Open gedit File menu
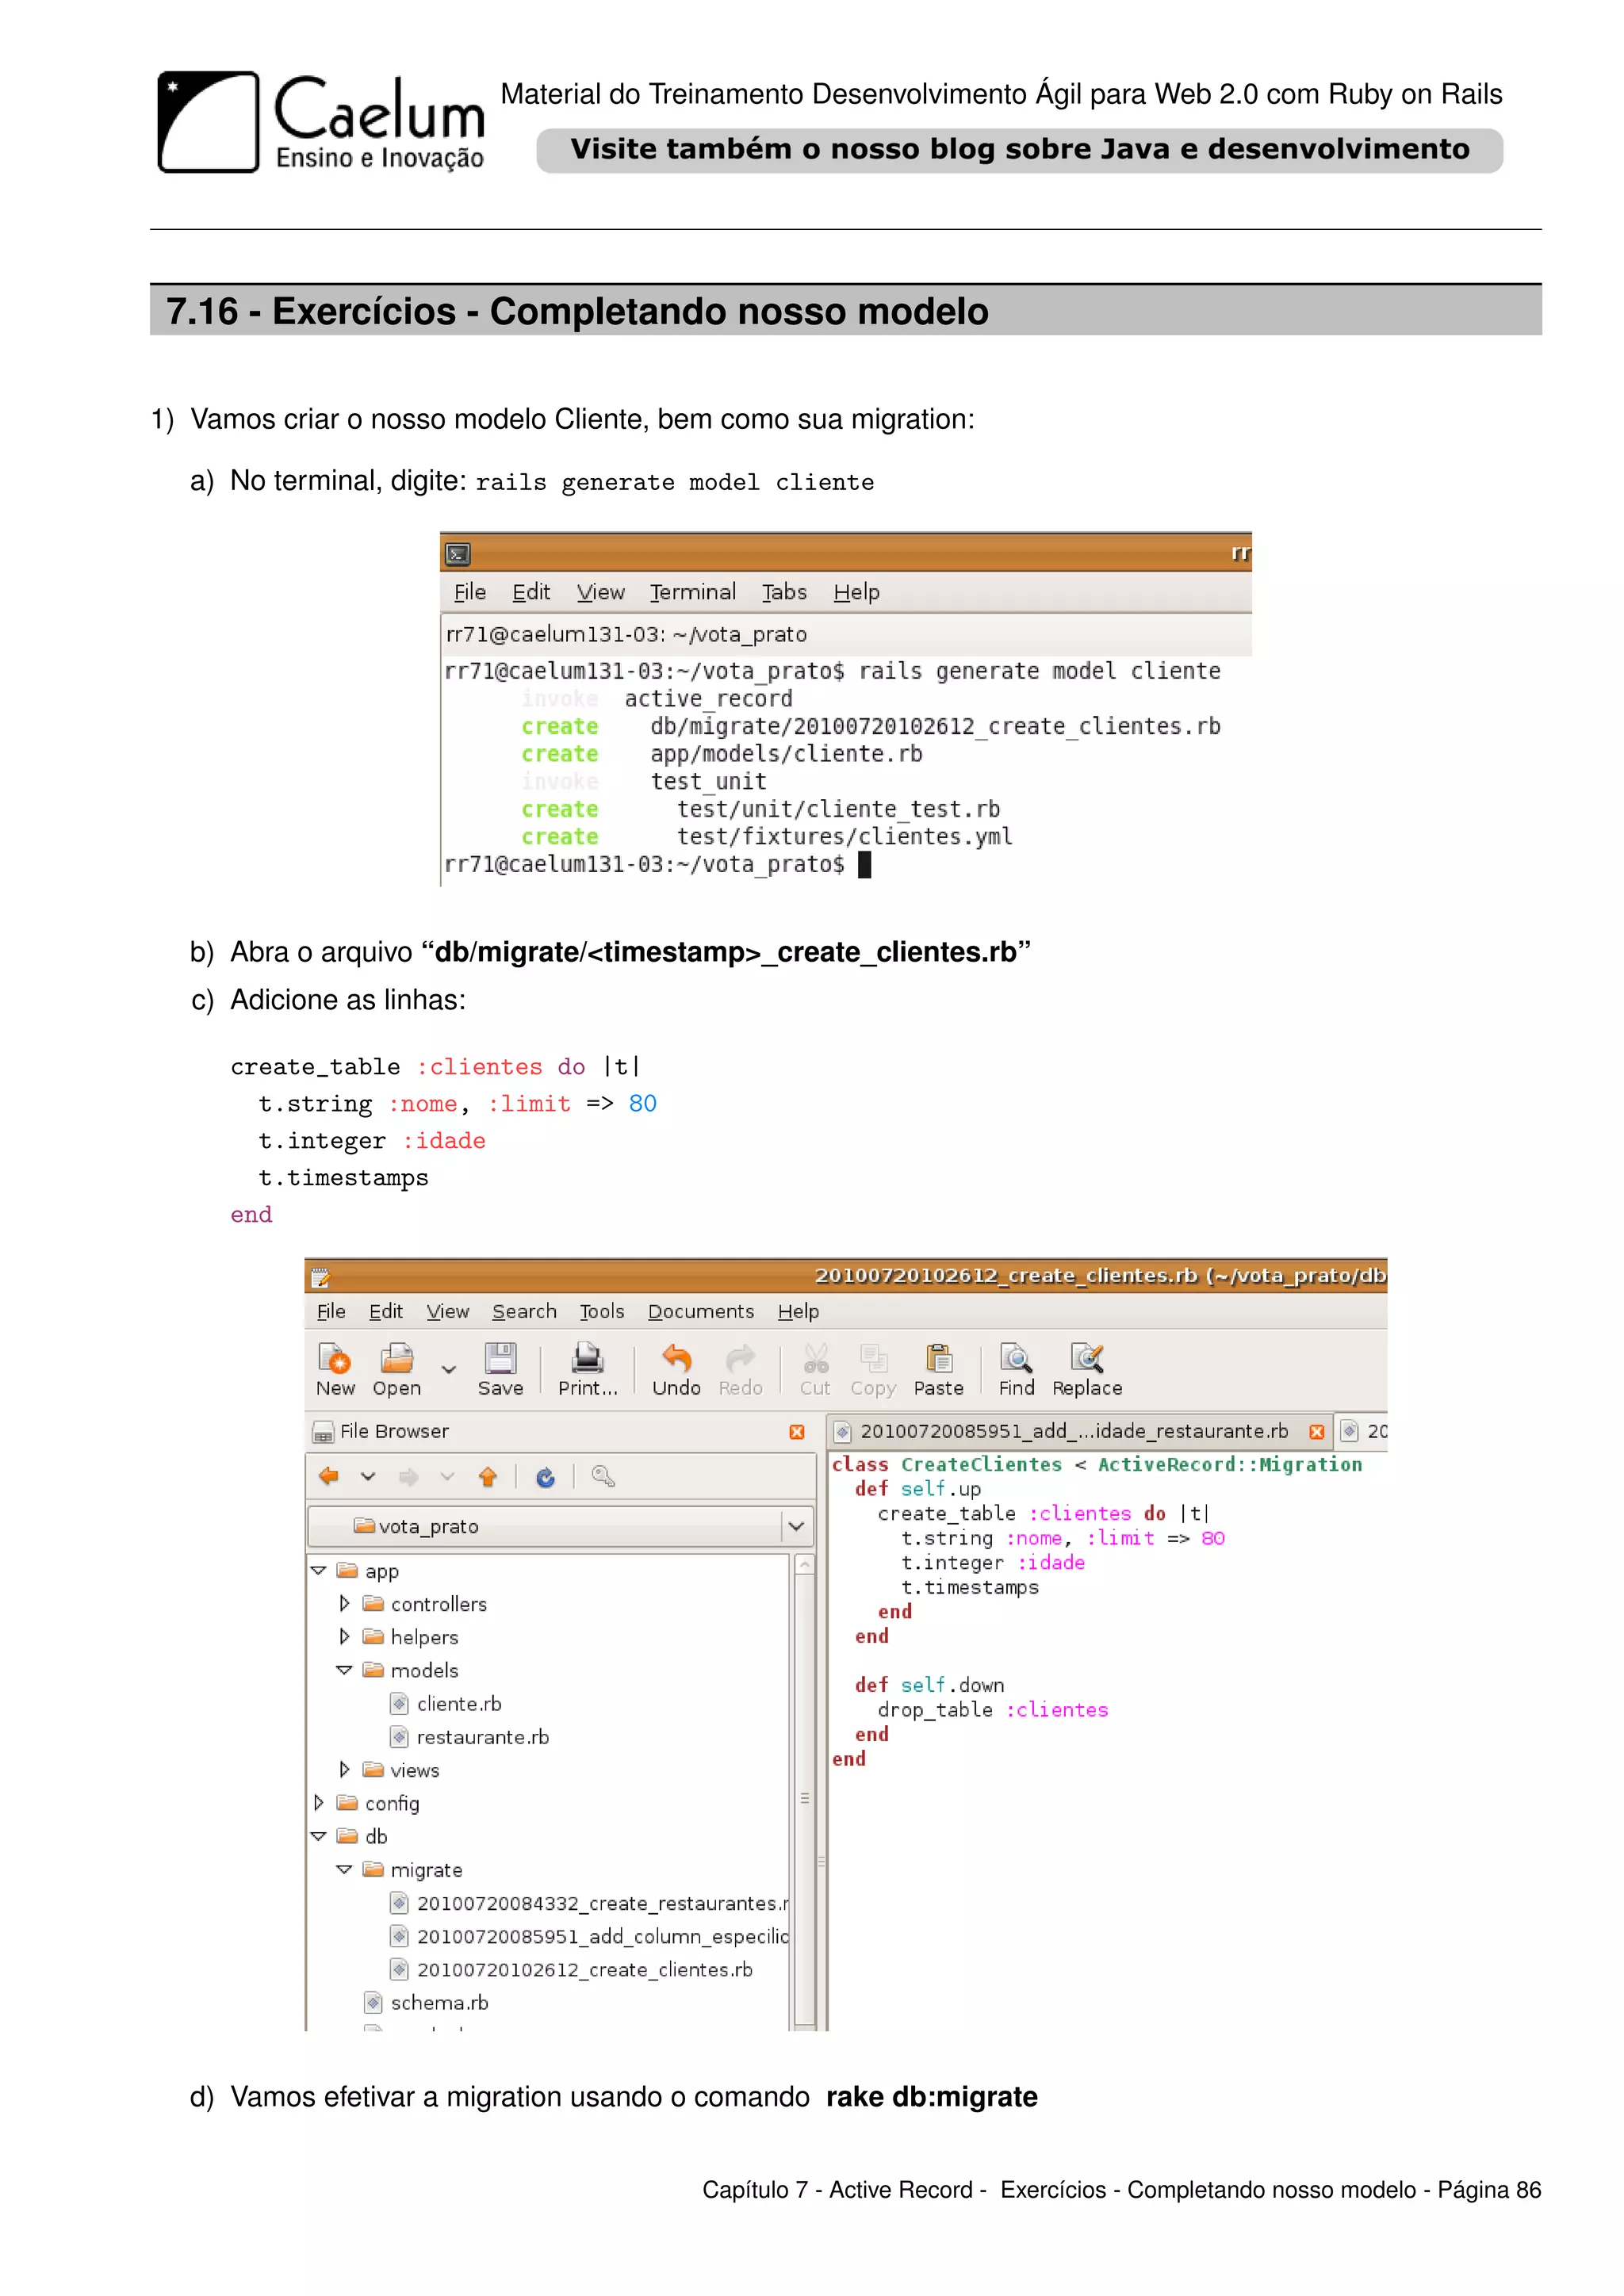Image resolution: width=1624 pixels, height=2296 pixels. pyautogui.click(x=331, y=1311)
